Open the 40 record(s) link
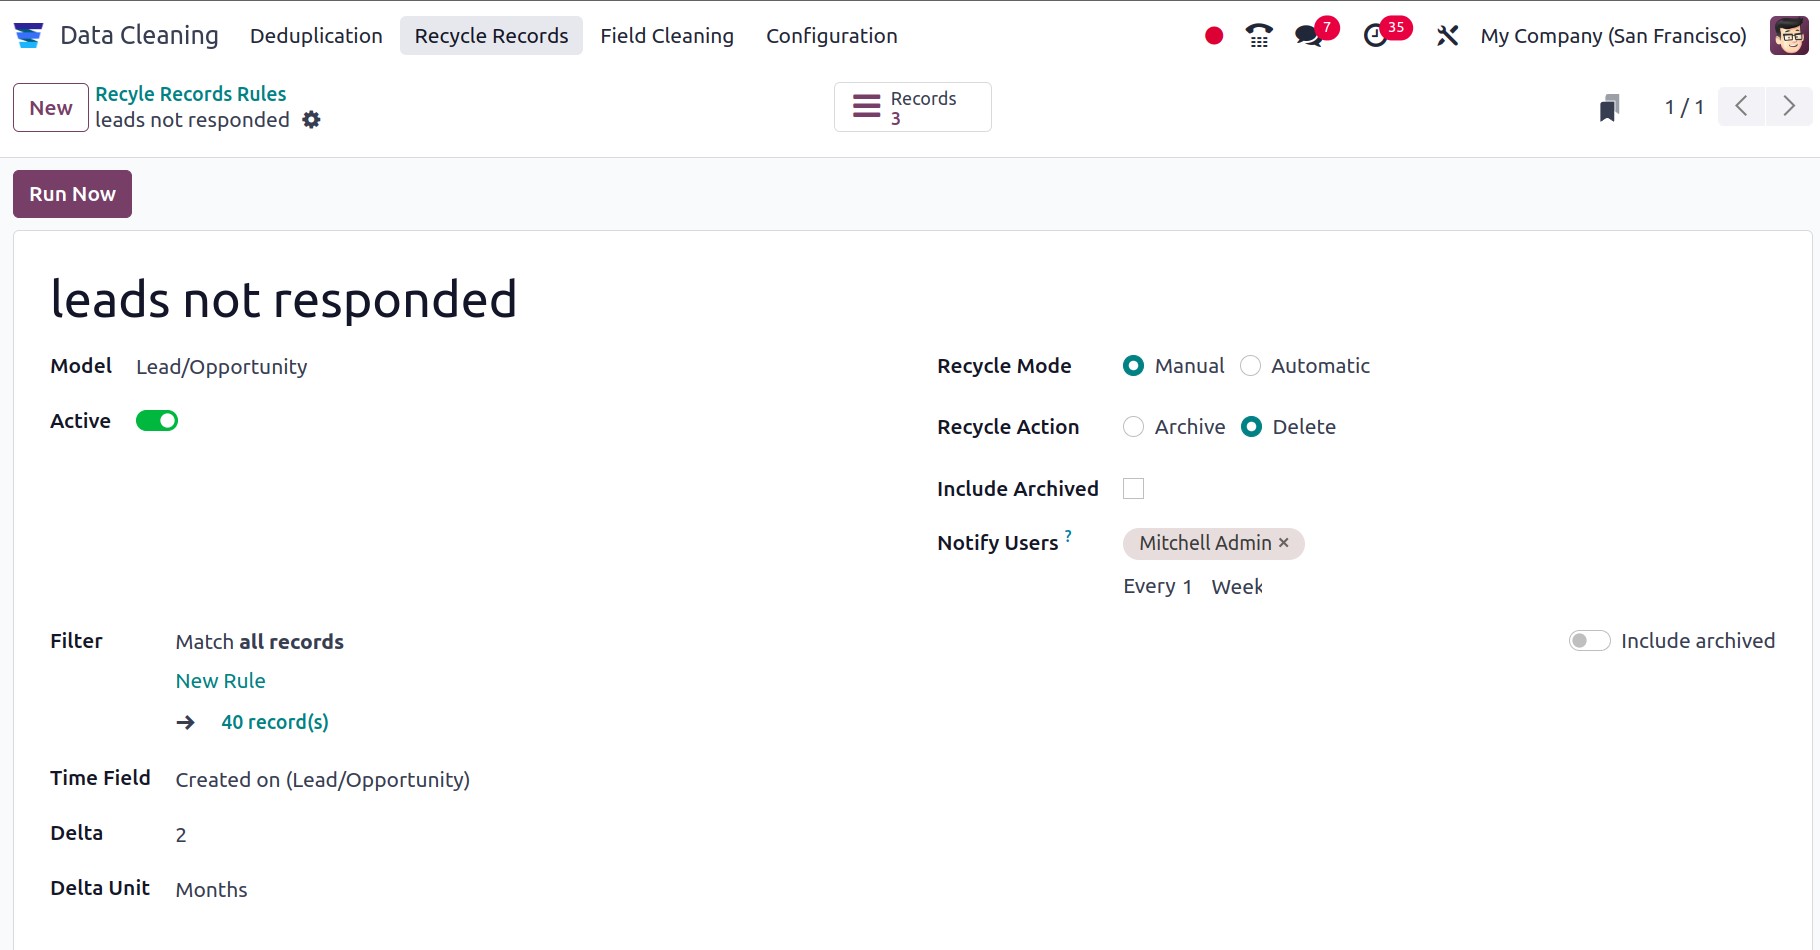This screenshot has width=1820, height=950. click(275, 721)
